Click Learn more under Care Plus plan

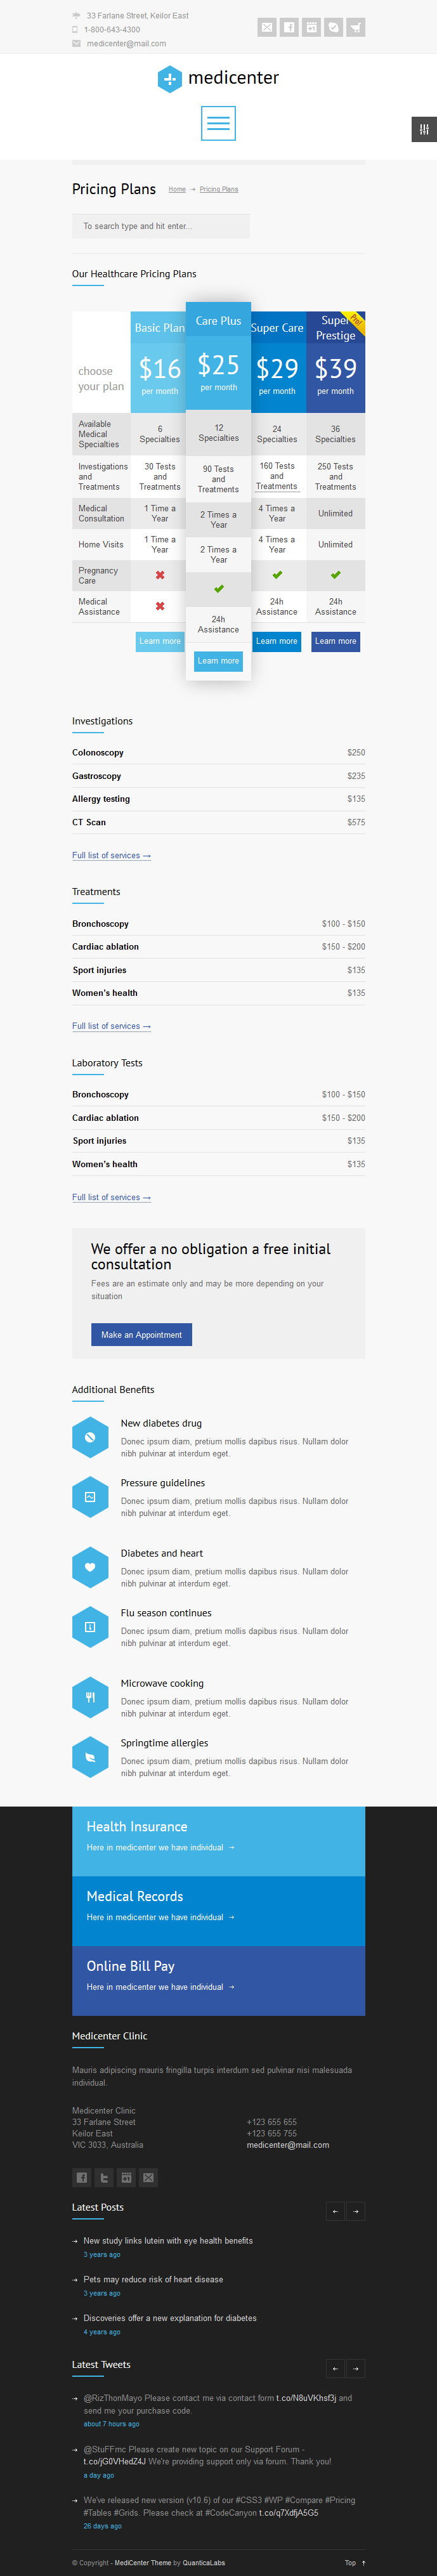tap(218, 661)
